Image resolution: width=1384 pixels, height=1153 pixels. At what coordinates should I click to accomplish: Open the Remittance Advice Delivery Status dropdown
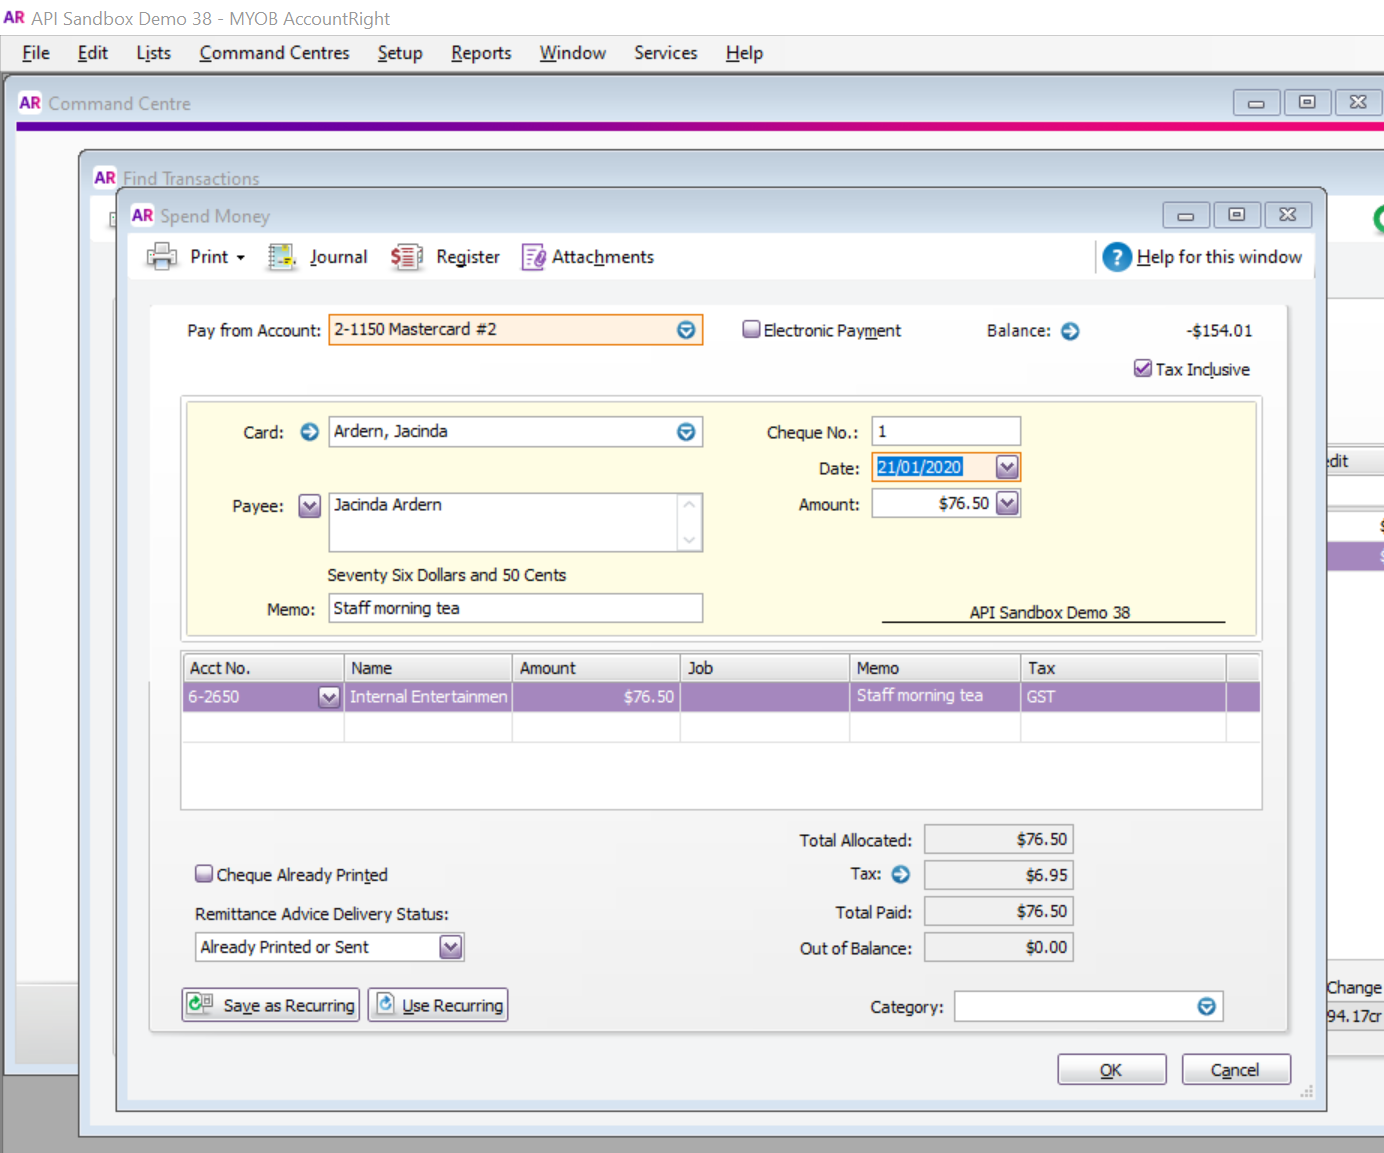451,947
